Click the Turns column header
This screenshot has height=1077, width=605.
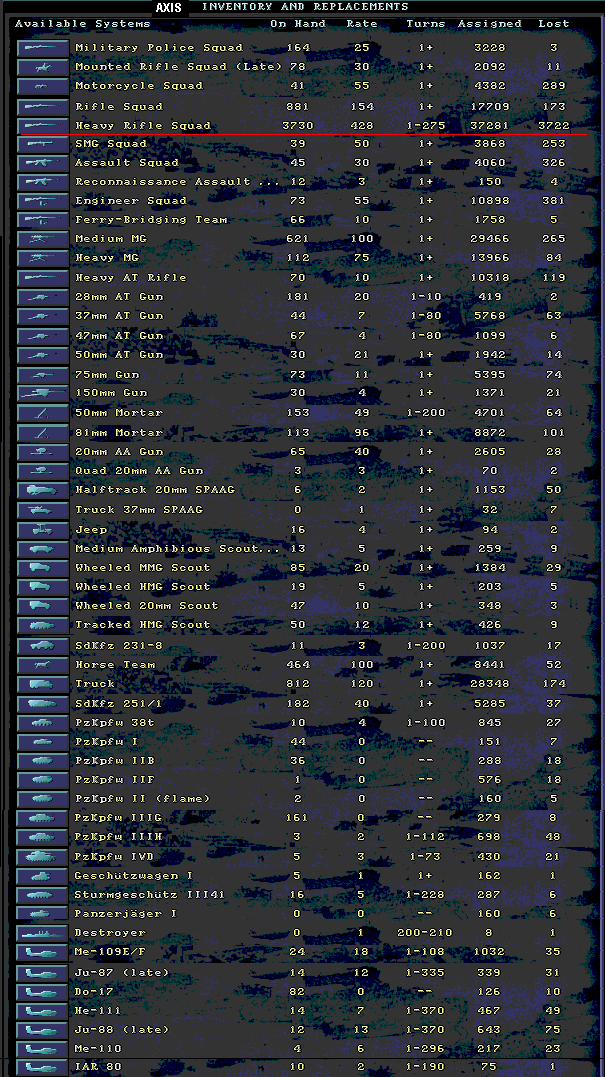(426, 23)
